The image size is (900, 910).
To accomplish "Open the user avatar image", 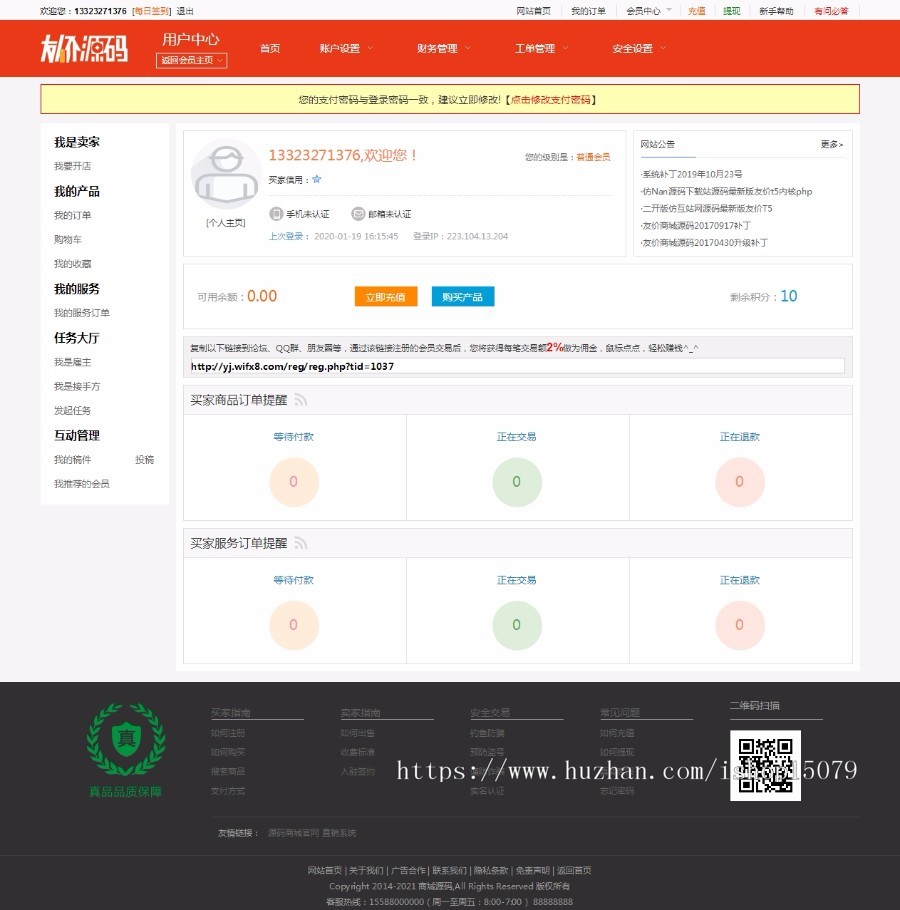I will (226, 175).
